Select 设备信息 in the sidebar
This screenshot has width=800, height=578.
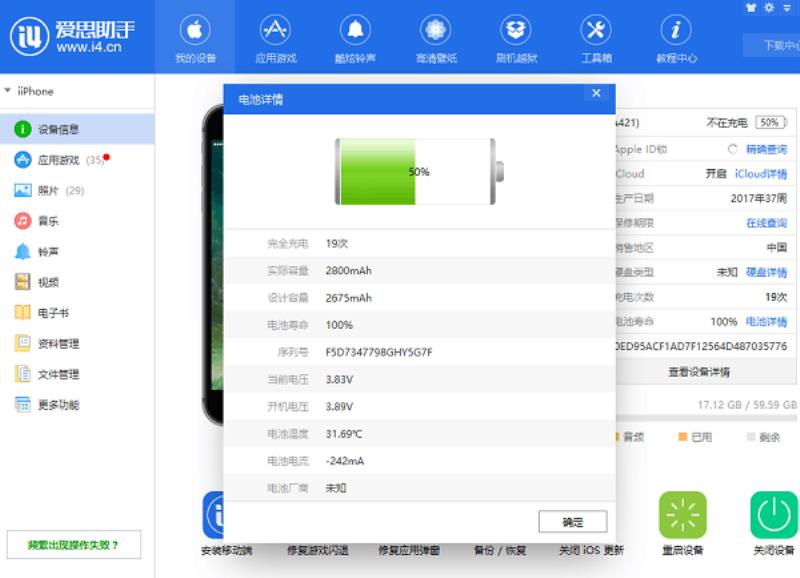pos(77,129)
